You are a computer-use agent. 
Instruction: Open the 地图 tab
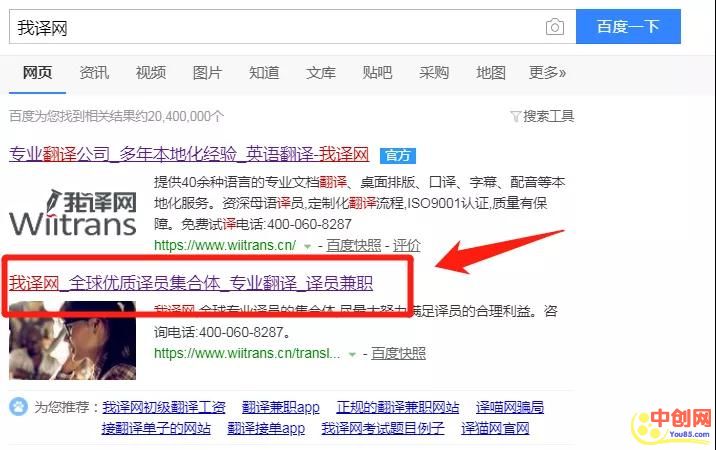point(491,72)
